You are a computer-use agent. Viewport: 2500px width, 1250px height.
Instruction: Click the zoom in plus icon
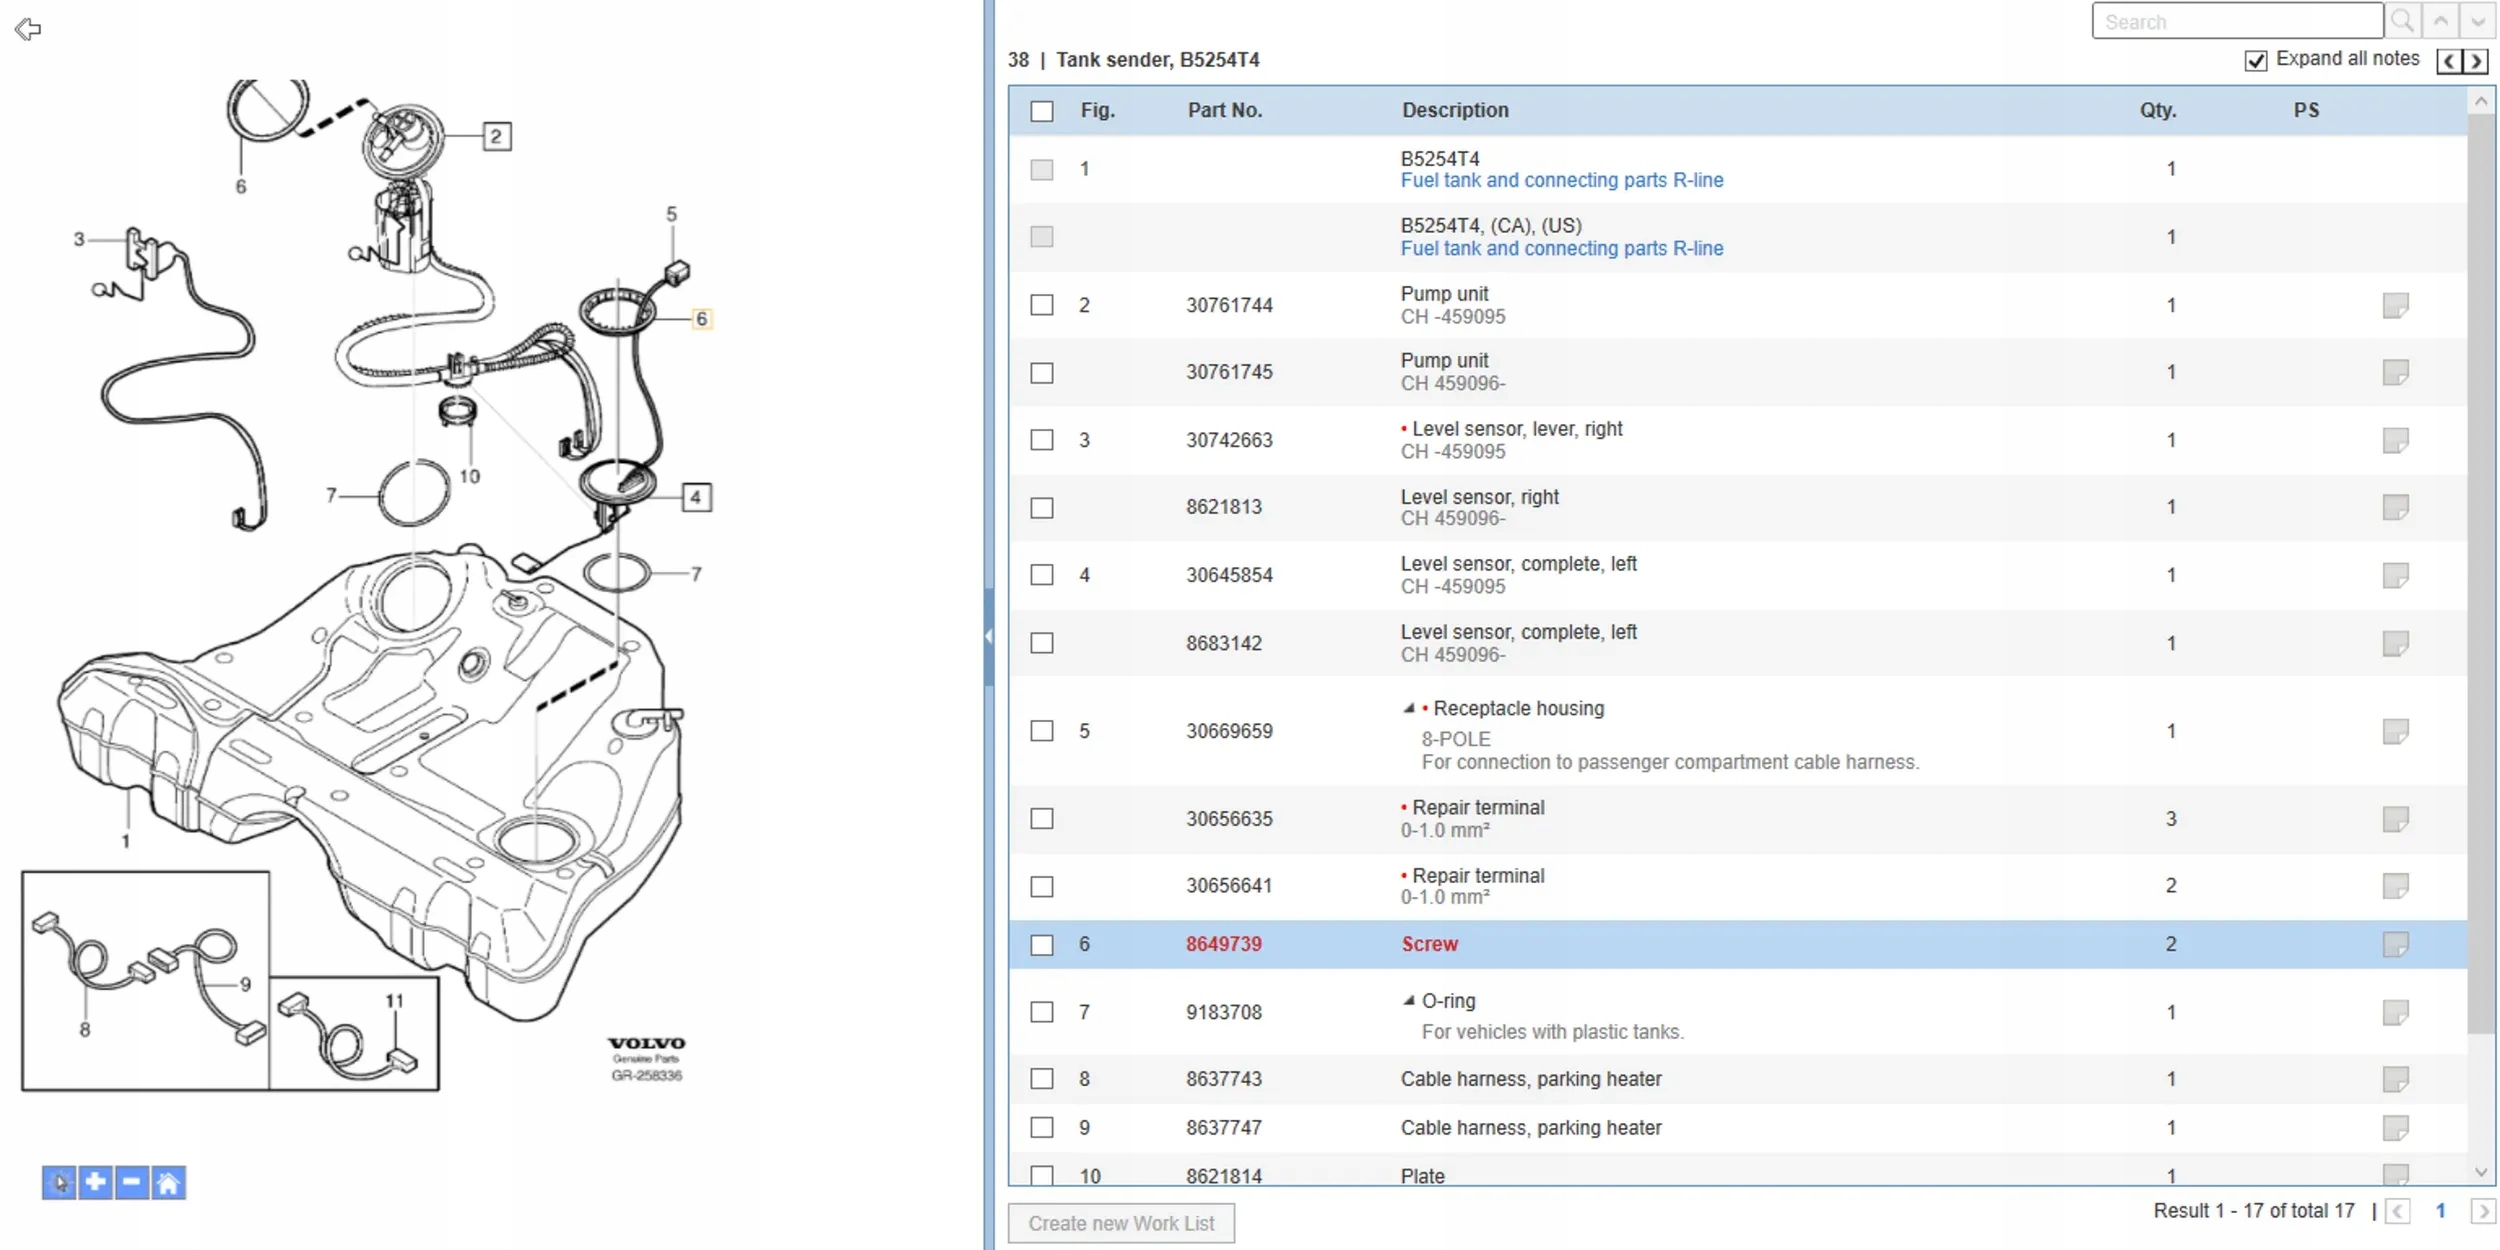[x=95, y=1182]
